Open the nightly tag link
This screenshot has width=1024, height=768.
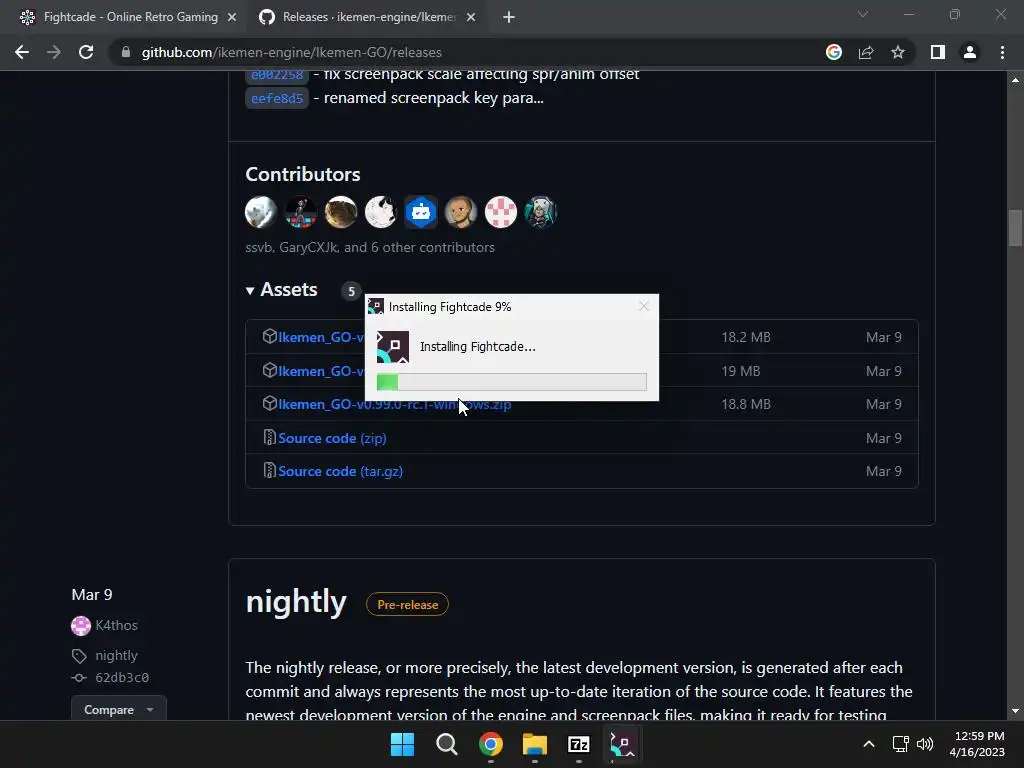coord(116,656)
